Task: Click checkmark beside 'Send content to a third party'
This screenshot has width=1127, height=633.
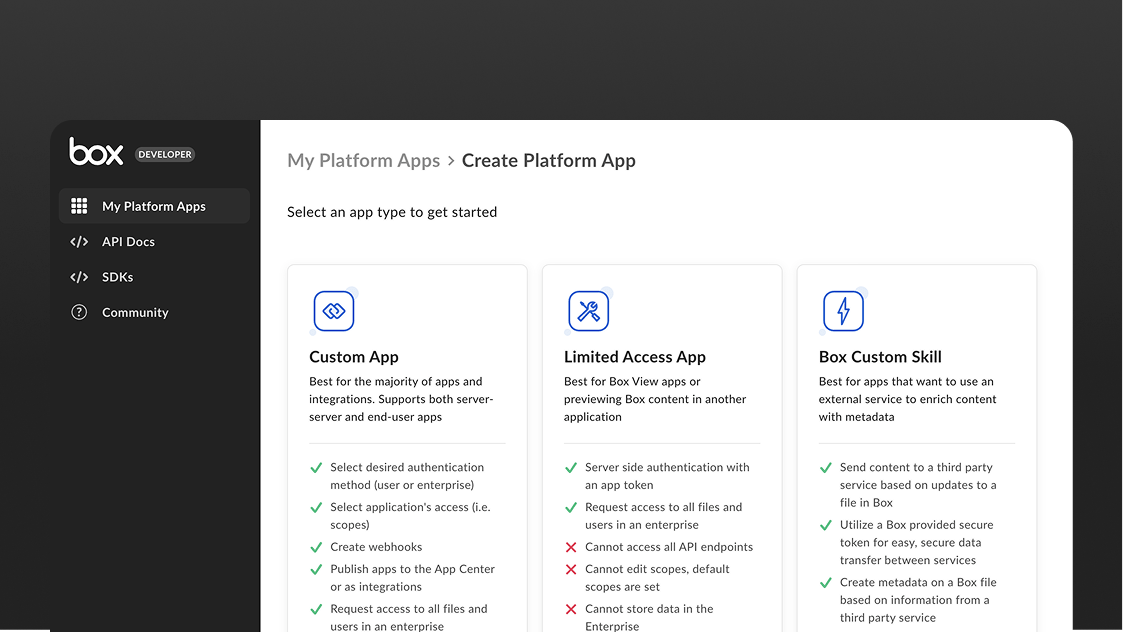Action: point(826,468)
